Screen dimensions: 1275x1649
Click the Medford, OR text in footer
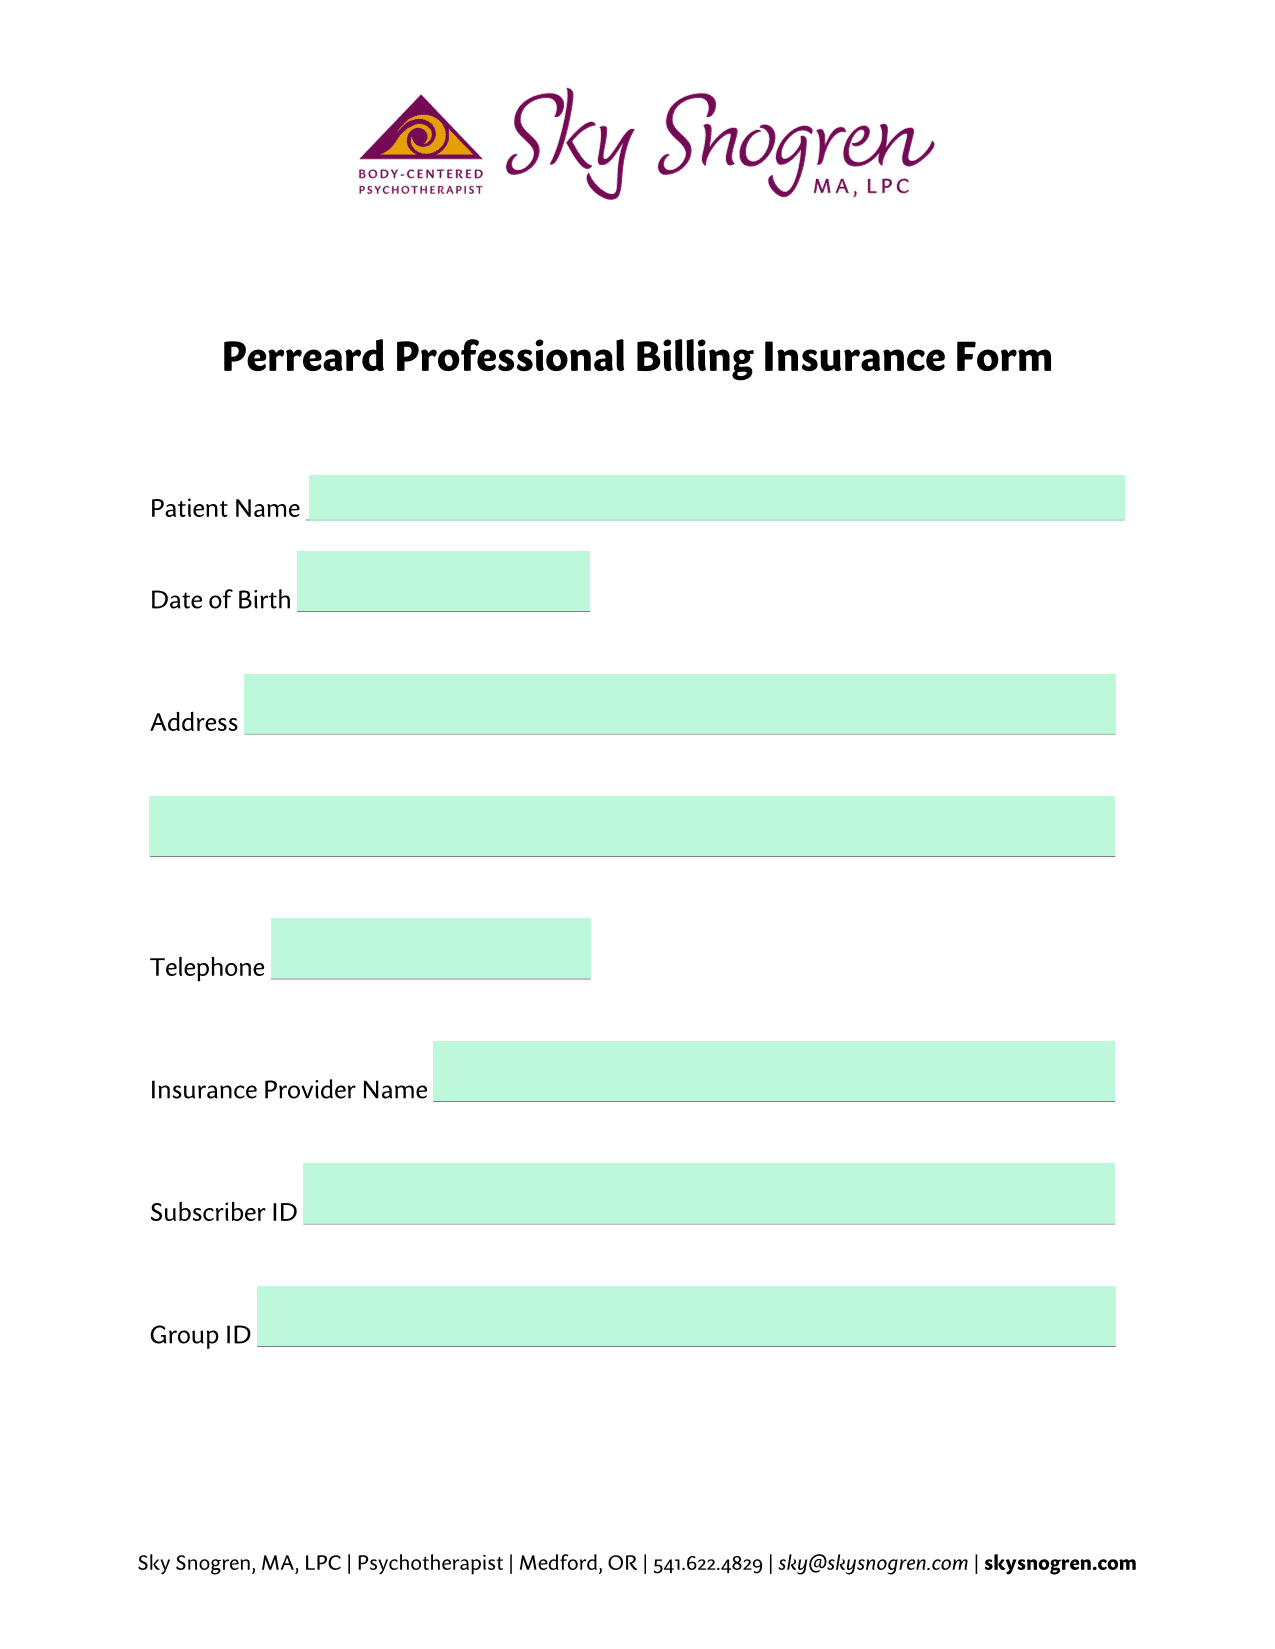point(578,1563)
